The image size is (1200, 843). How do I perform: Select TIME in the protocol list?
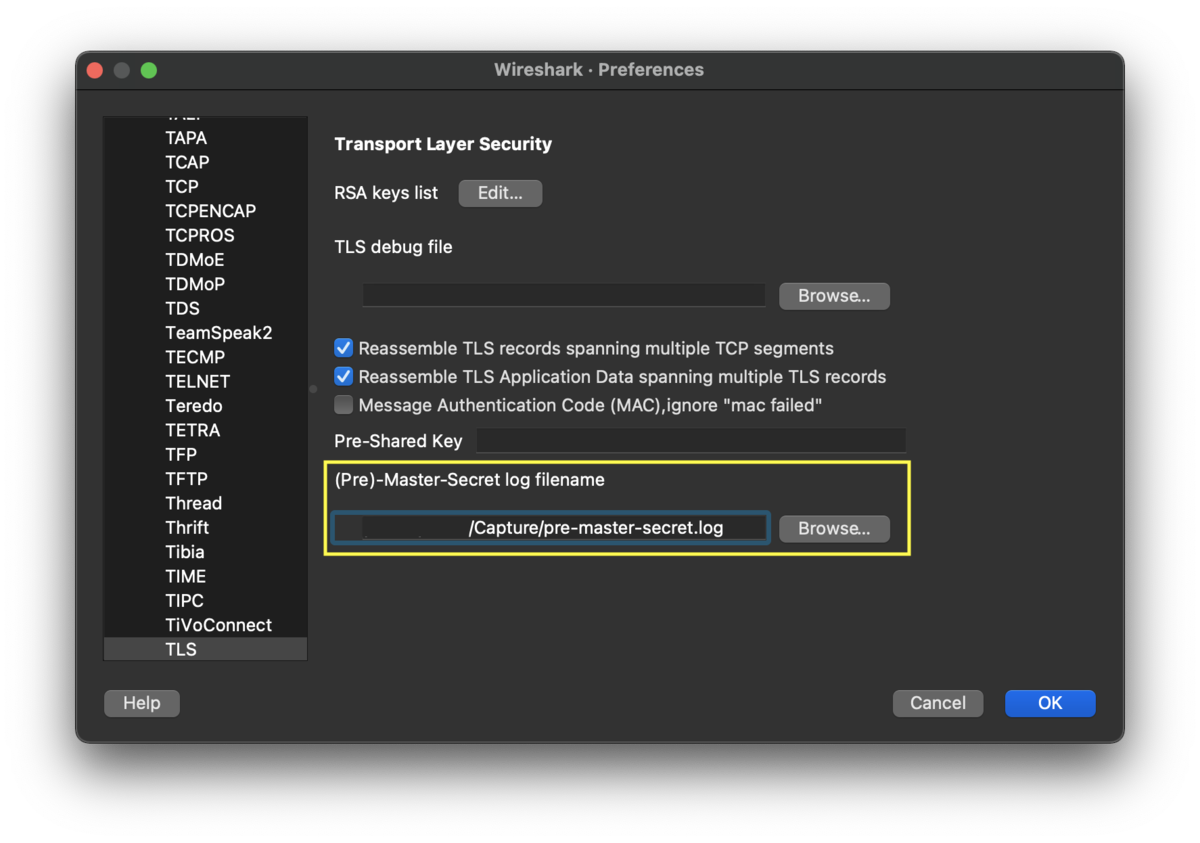point(205,576)
